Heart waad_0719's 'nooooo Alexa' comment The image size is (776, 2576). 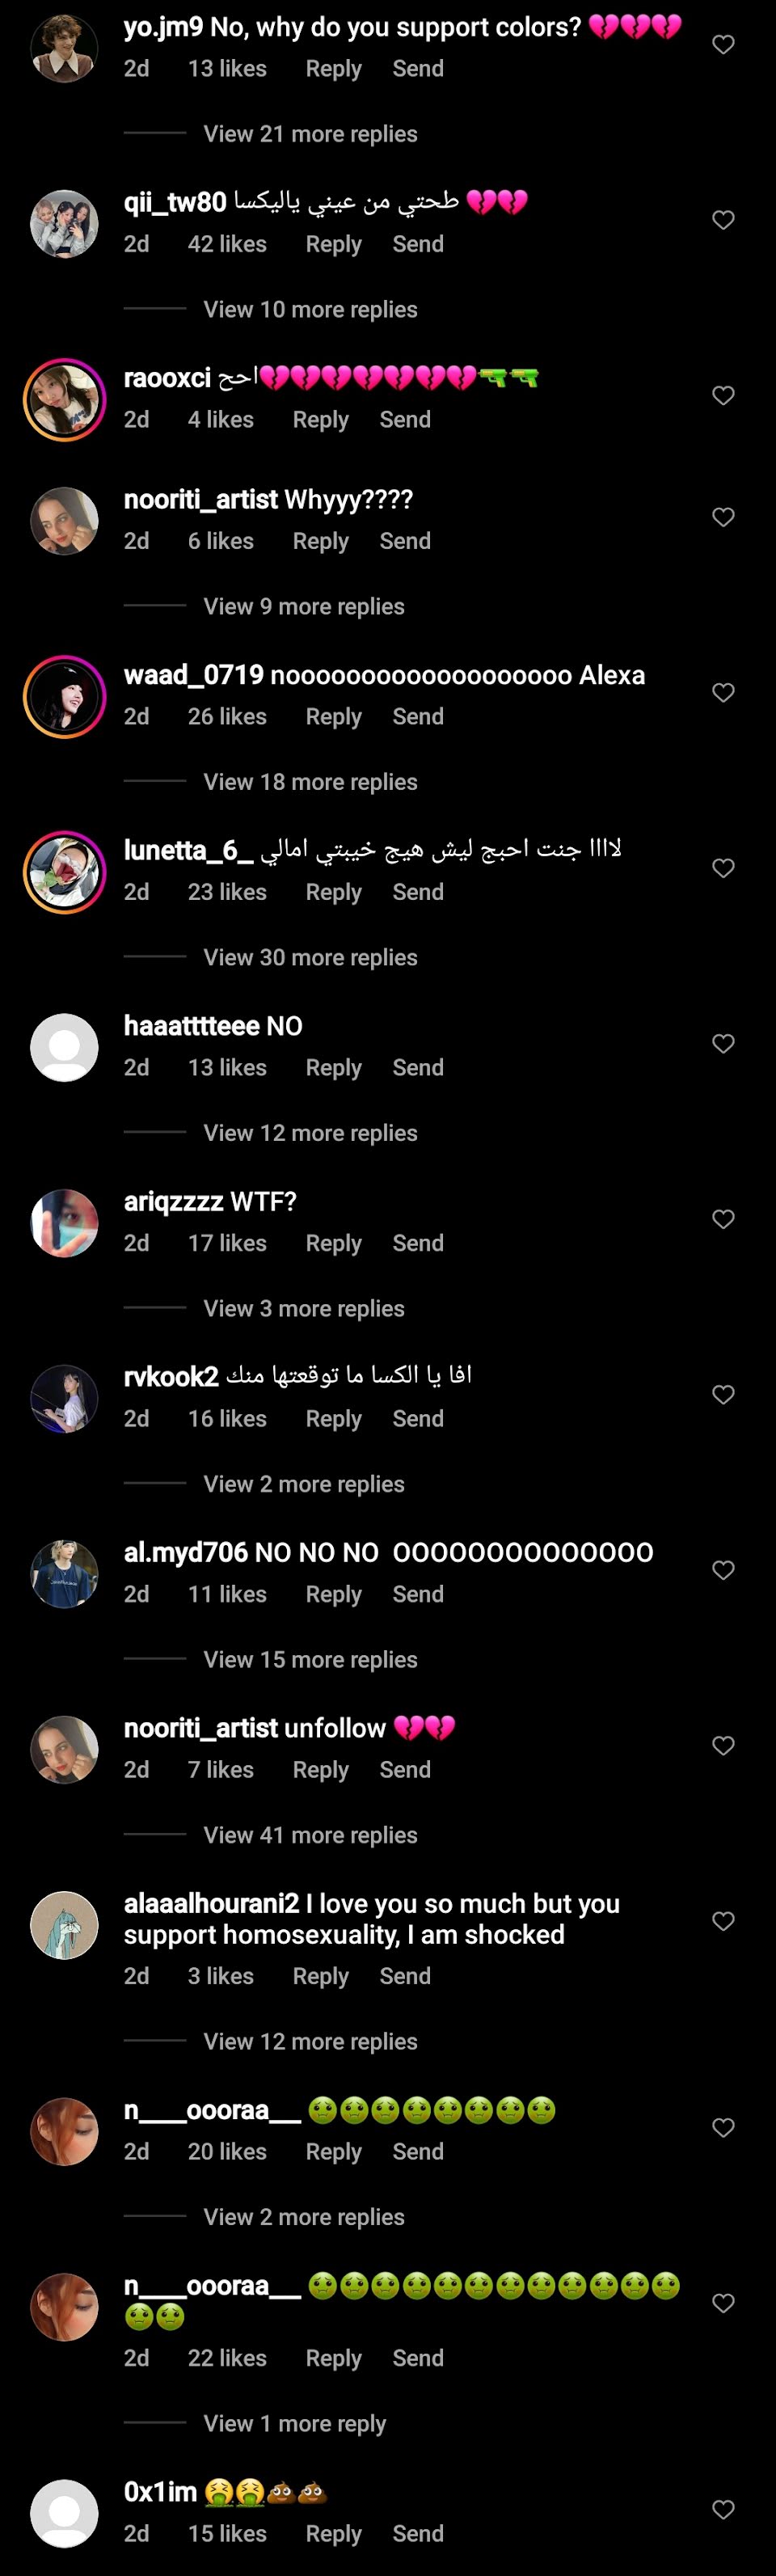coord(723,692)
